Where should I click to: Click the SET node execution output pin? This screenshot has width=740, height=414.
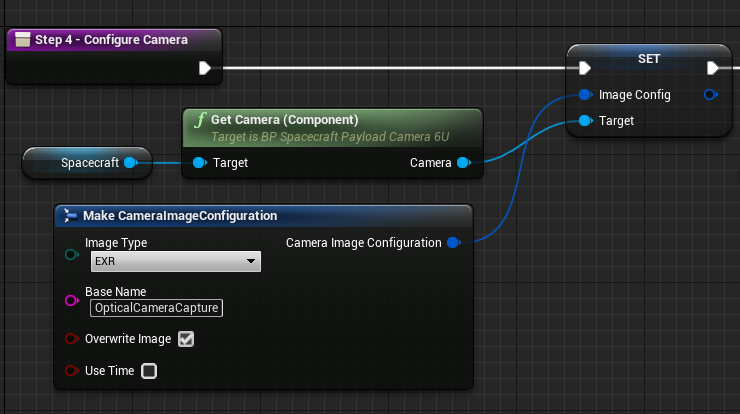click(x=712, y=69)
